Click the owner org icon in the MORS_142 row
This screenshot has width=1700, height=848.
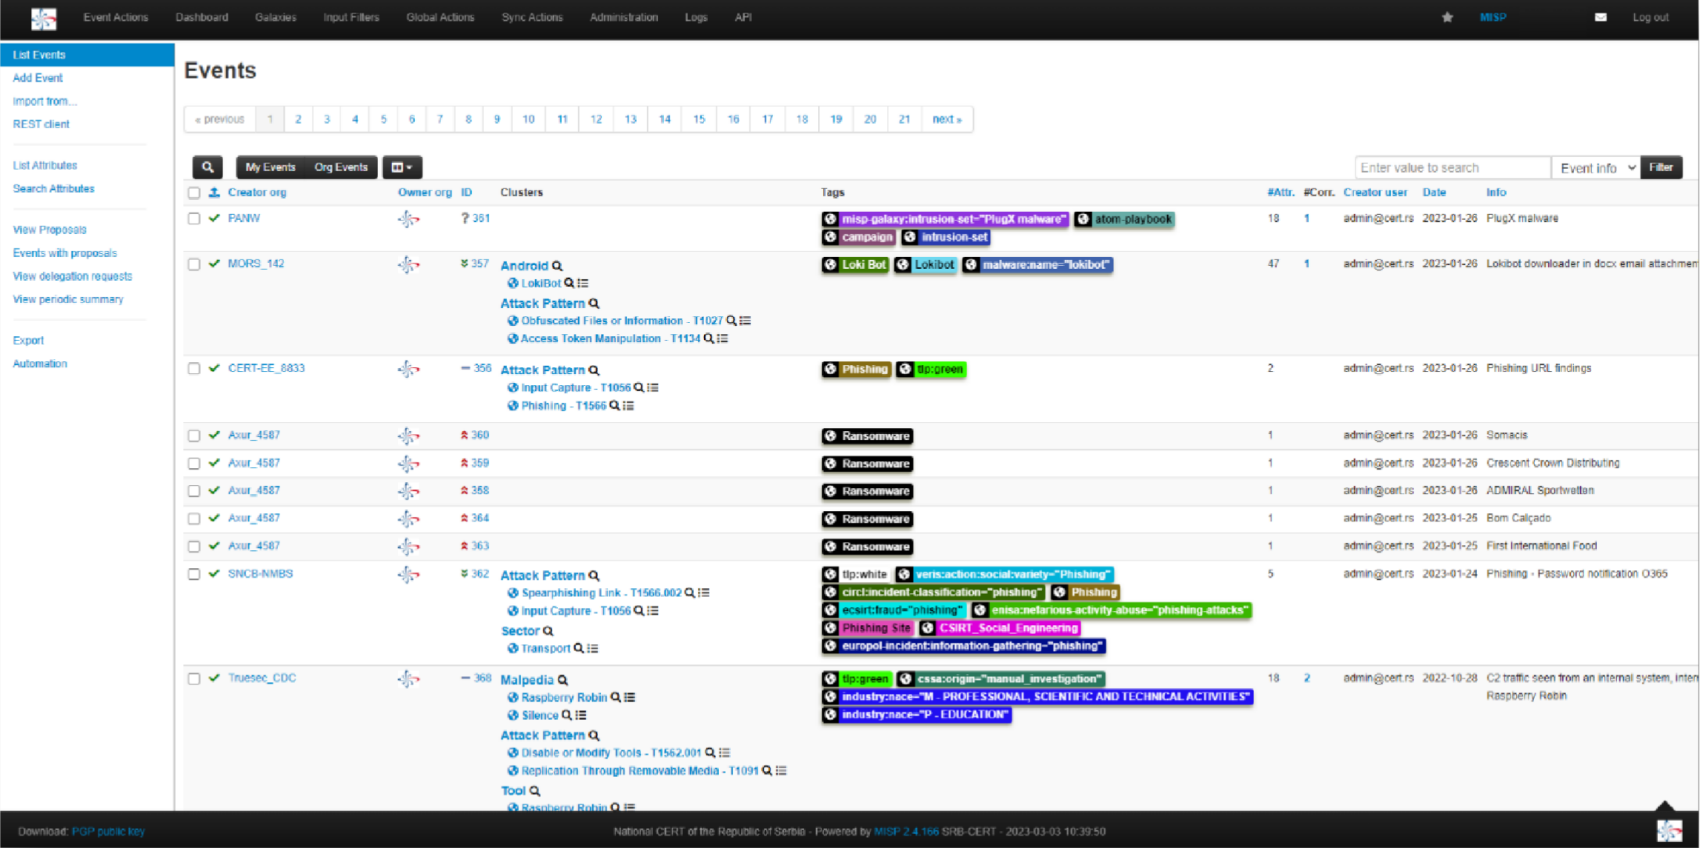(x=408, y=265)
